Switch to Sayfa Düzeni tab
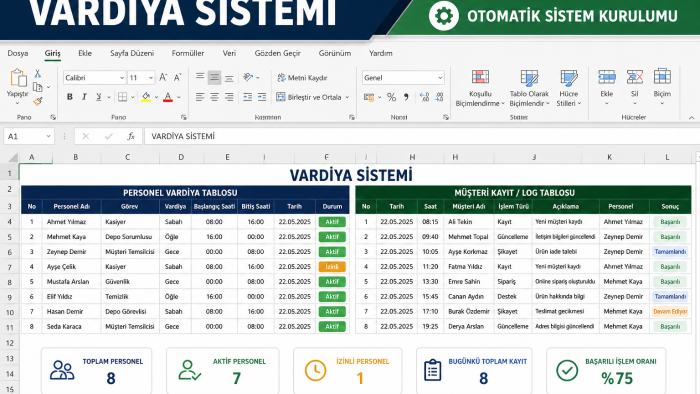The height and width of the screenshot is (394, 700). click(132, 53)
